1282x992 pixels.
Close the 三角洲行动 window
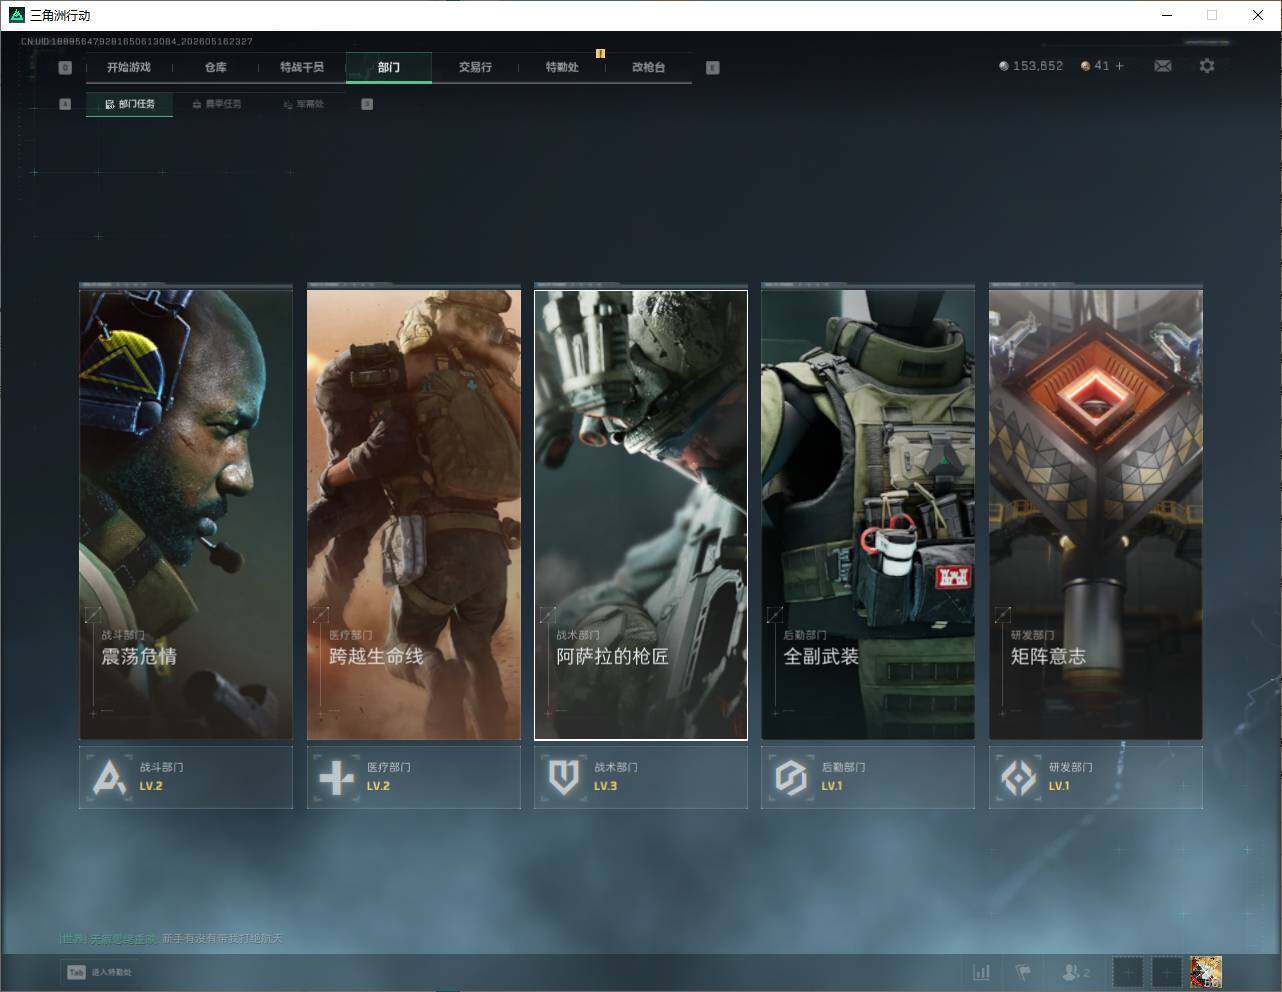pyautogui.click(x=1258, y=15)
